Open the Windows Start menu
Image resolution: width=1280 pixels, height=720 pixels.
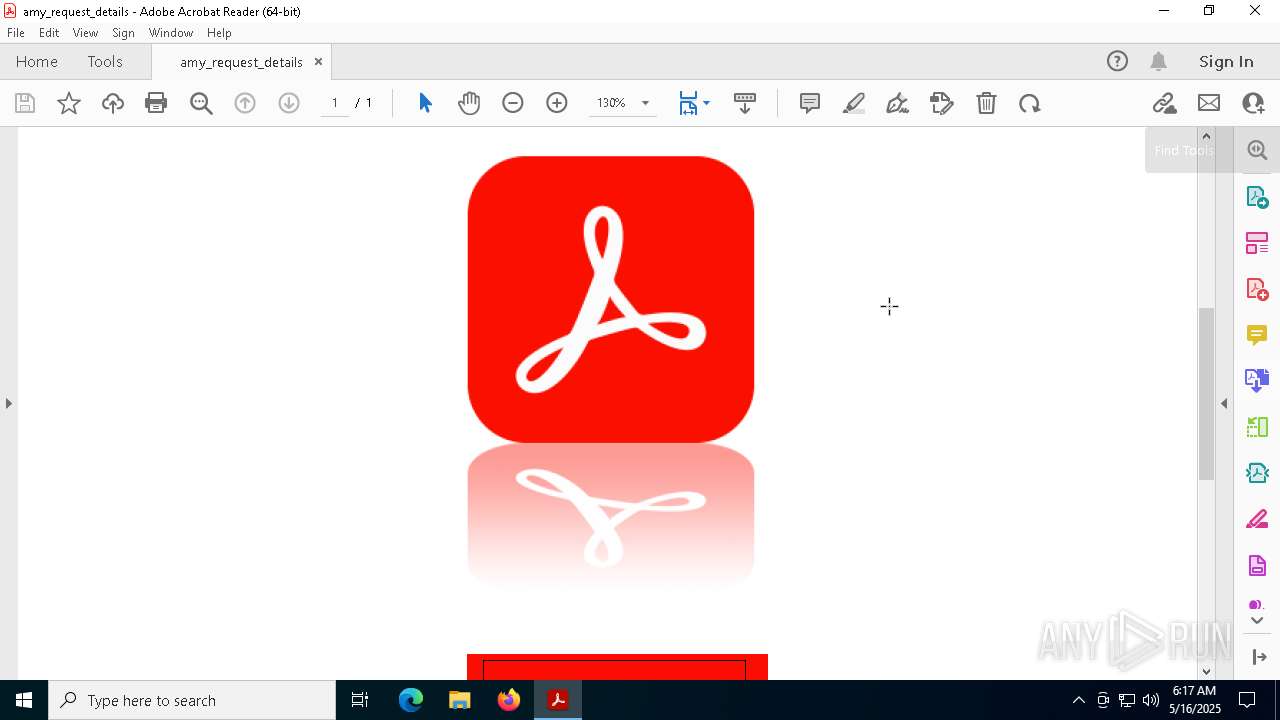(24, 700)
